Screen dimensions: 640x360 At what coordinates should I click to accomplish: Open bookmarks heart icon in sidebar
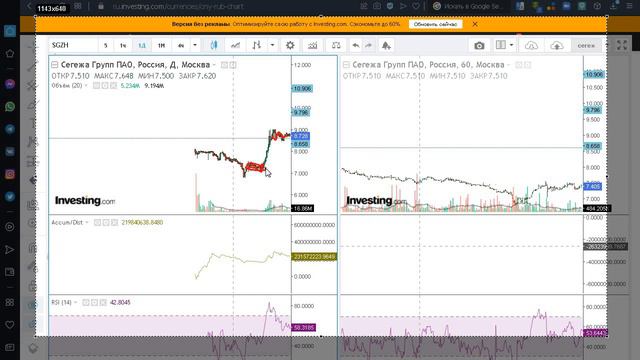tap(10, 325)
